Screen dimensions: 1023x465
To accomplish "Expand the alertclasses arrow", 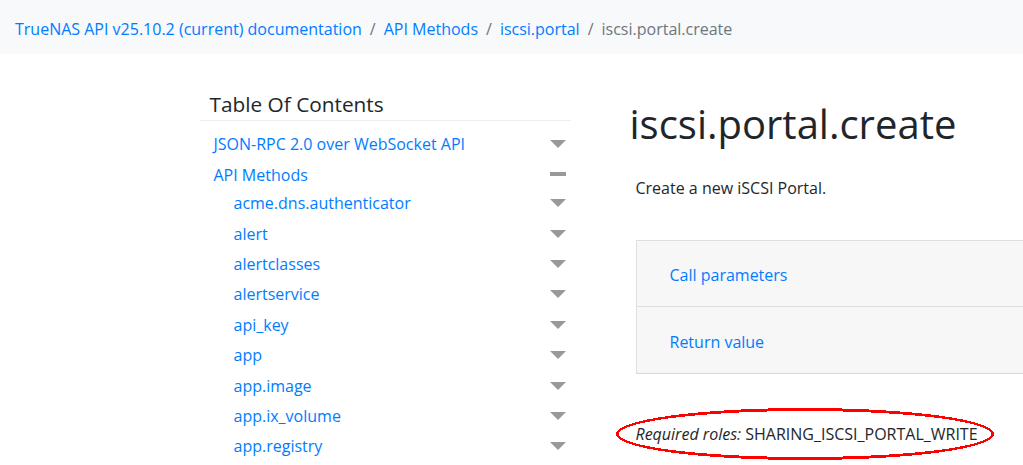I will [x=558, y=265].
